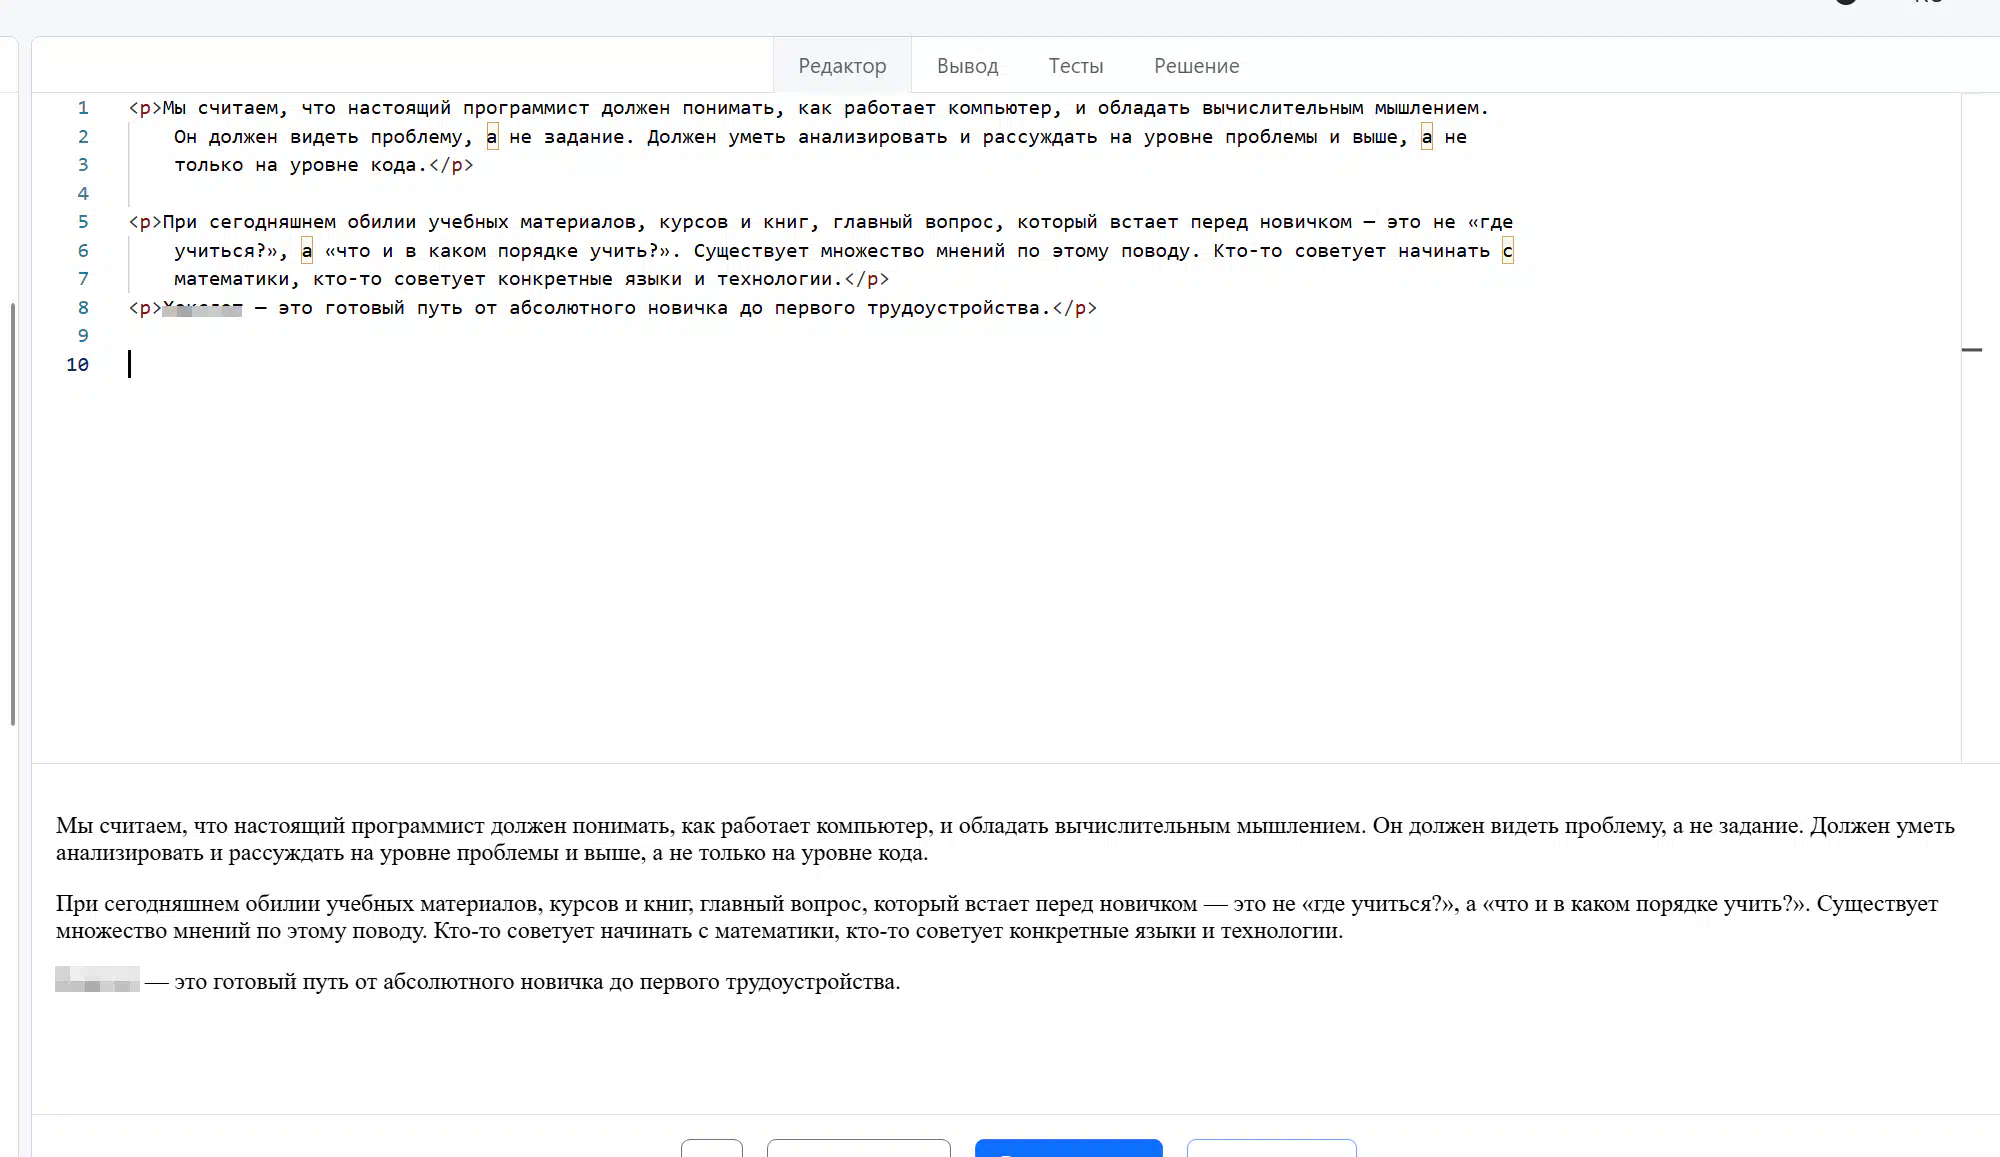Click preview line 'множество мнений по этому поводу'
2000x1157 pixels.
[699, 931]
